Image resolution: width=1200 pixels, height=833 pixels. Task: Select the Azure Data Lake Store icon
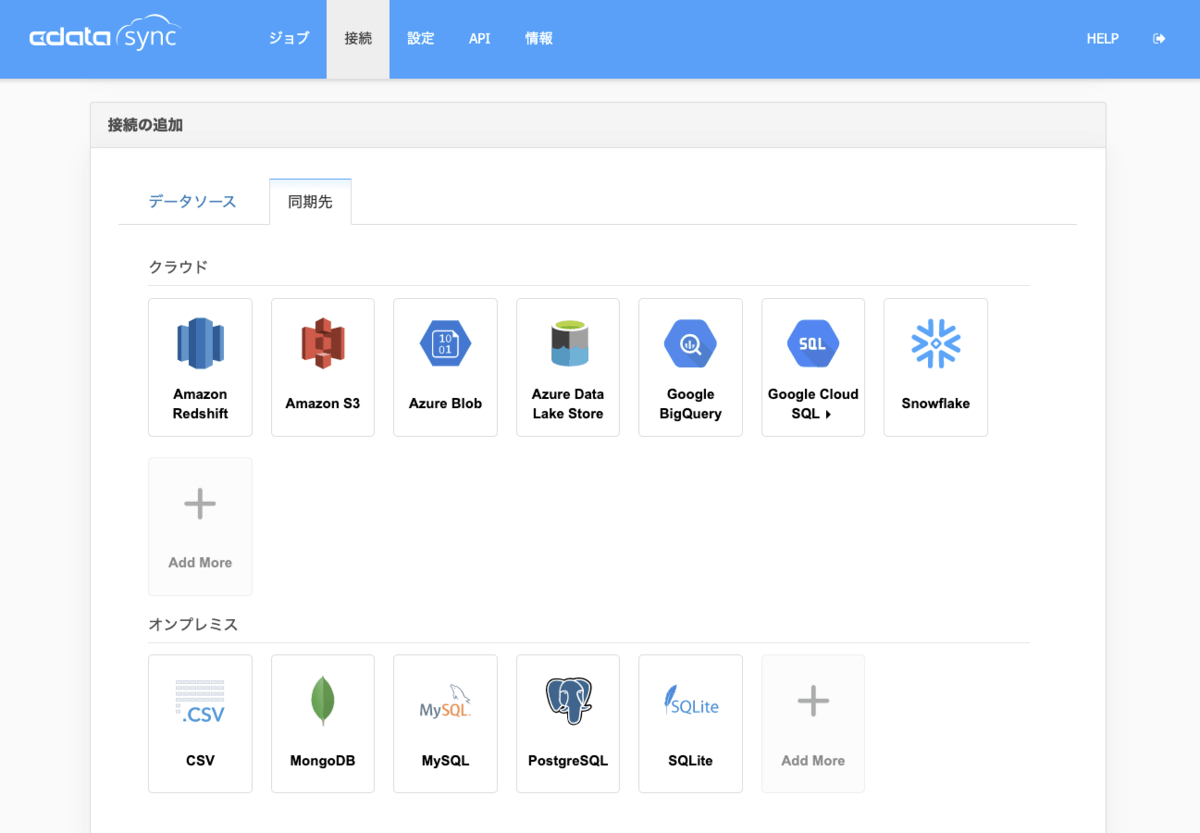point(568,344)
